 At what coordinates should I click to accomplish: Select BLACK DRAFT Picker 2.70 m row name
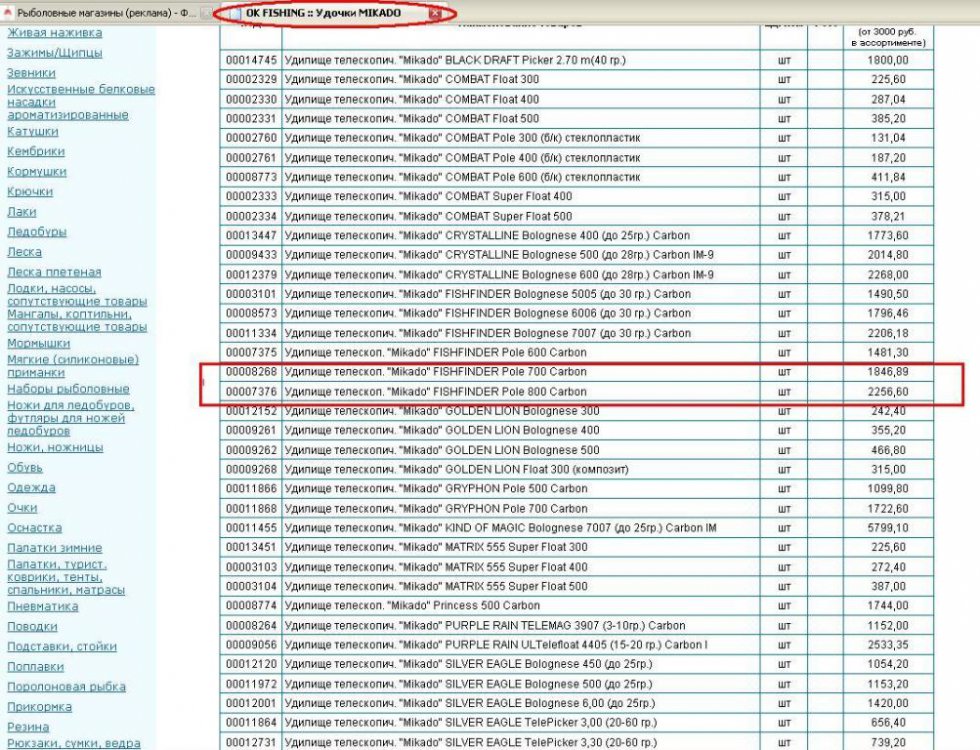click(x=455, y=60)
